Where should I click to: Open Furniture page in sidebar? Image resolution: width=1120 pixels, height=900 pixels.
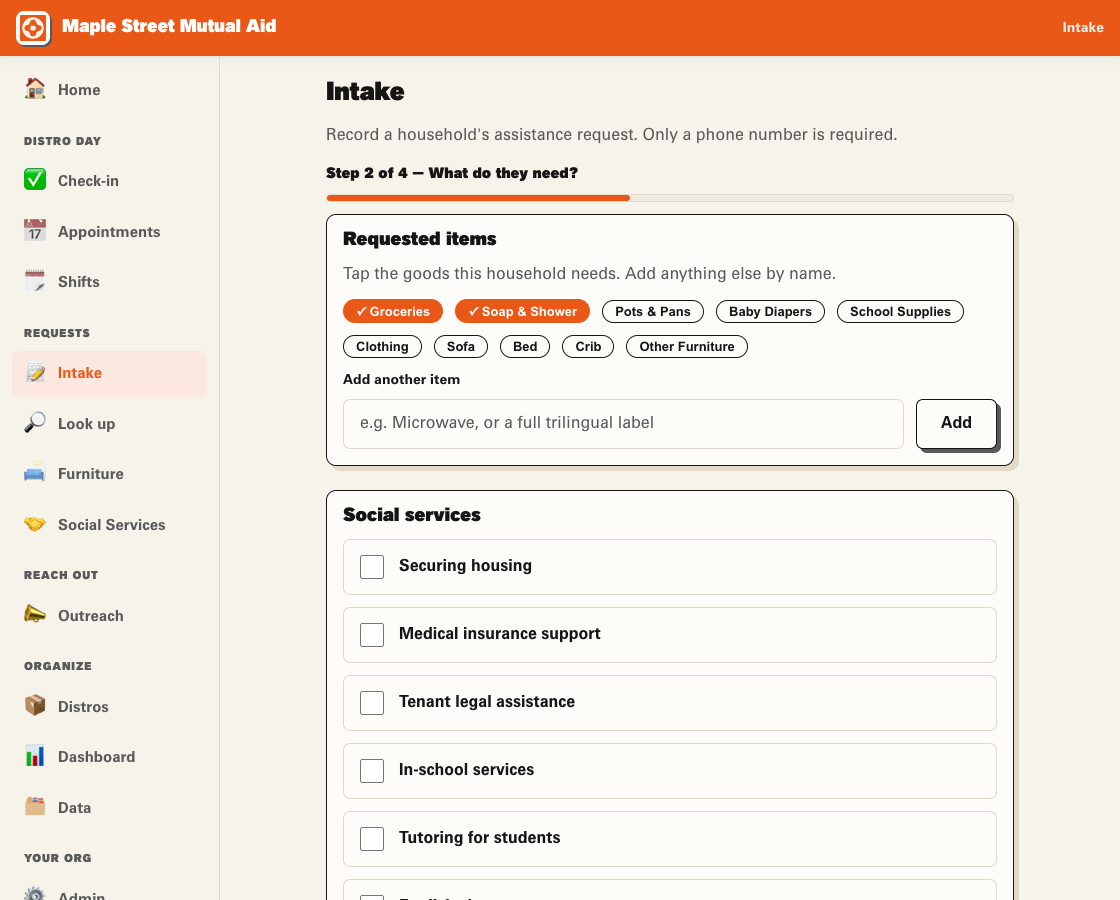[x=109, y=474]
